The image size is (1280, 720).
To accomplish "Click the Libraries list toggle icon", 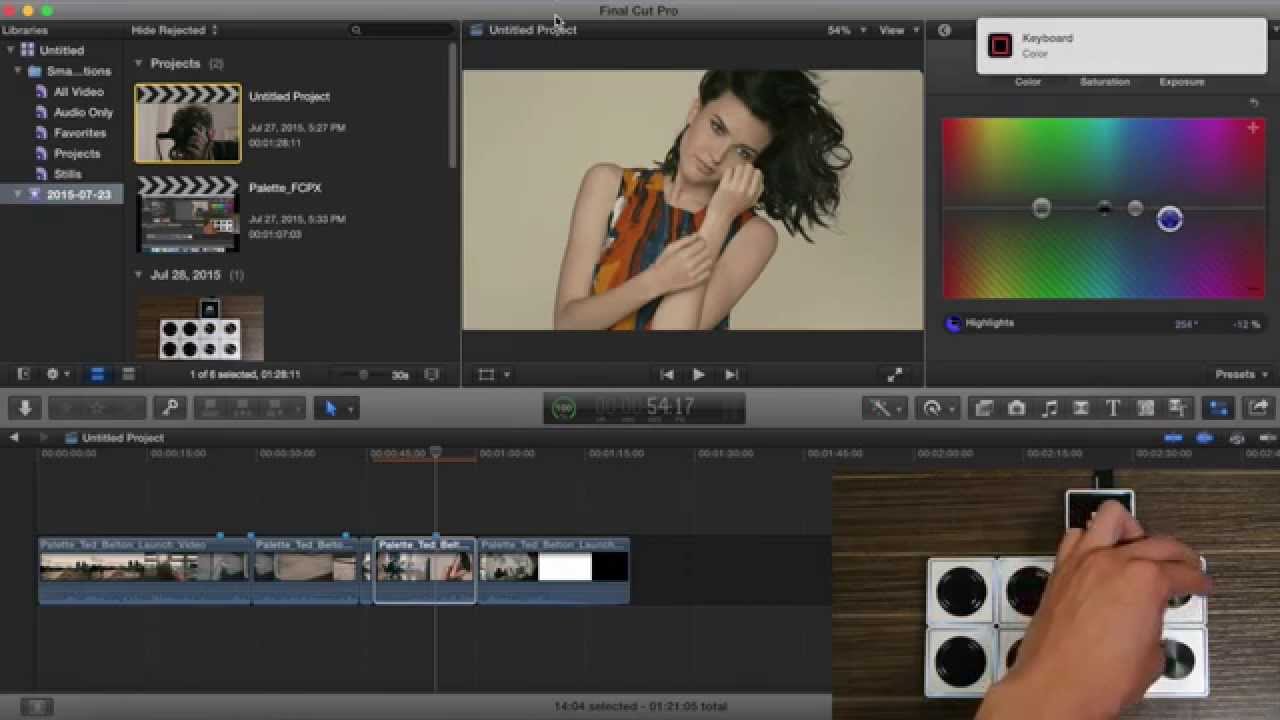I will (x=23, y=375).
